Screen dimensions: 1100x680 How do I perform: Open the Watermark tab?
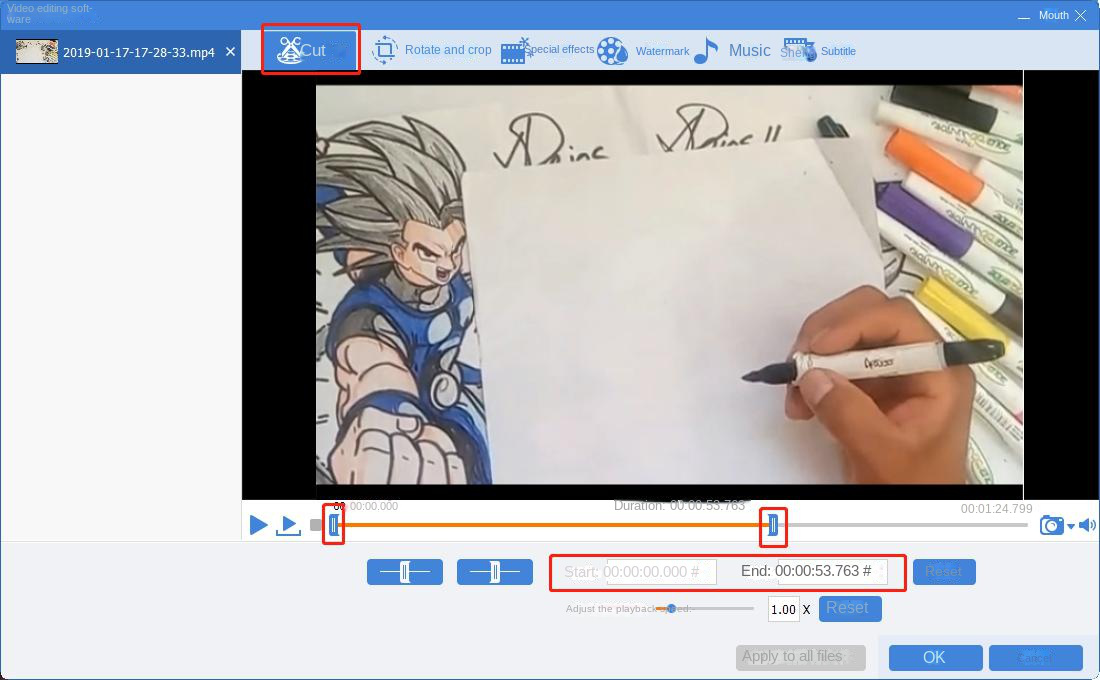point(643,51)
